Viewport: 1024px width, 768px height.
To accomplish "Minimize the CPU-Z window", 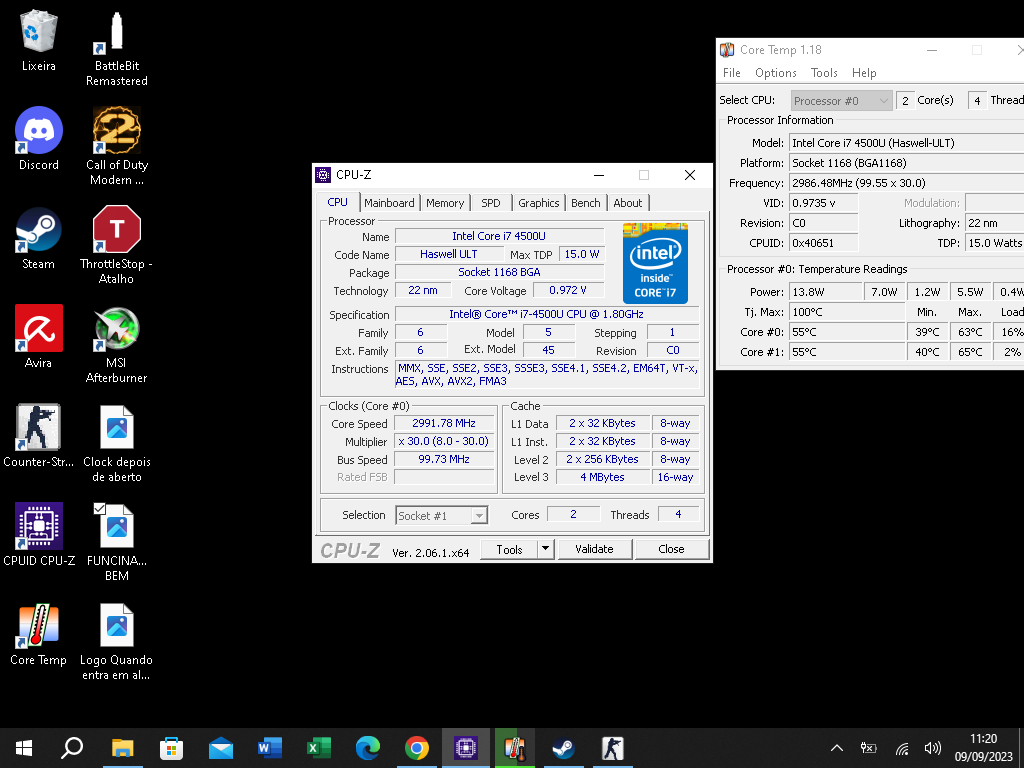I will tap(599, 175).
